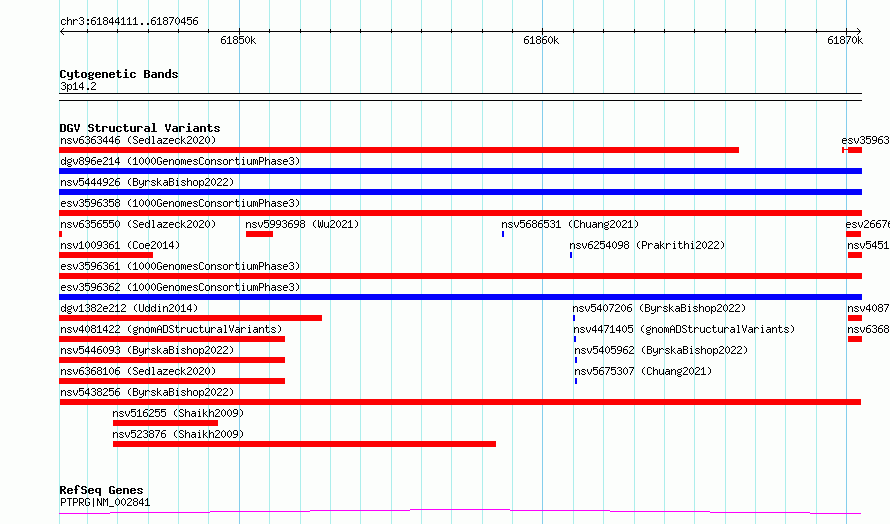
Task: Open the nsv5438256 (ByrskaBishop2022) variant label
Action: [147, 392]
